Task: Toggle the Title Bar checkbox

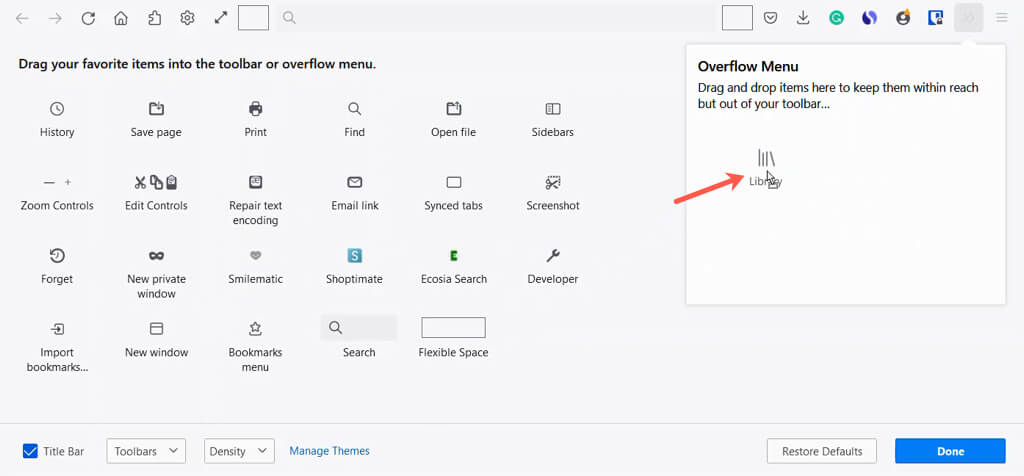Action: coord(30,451)
